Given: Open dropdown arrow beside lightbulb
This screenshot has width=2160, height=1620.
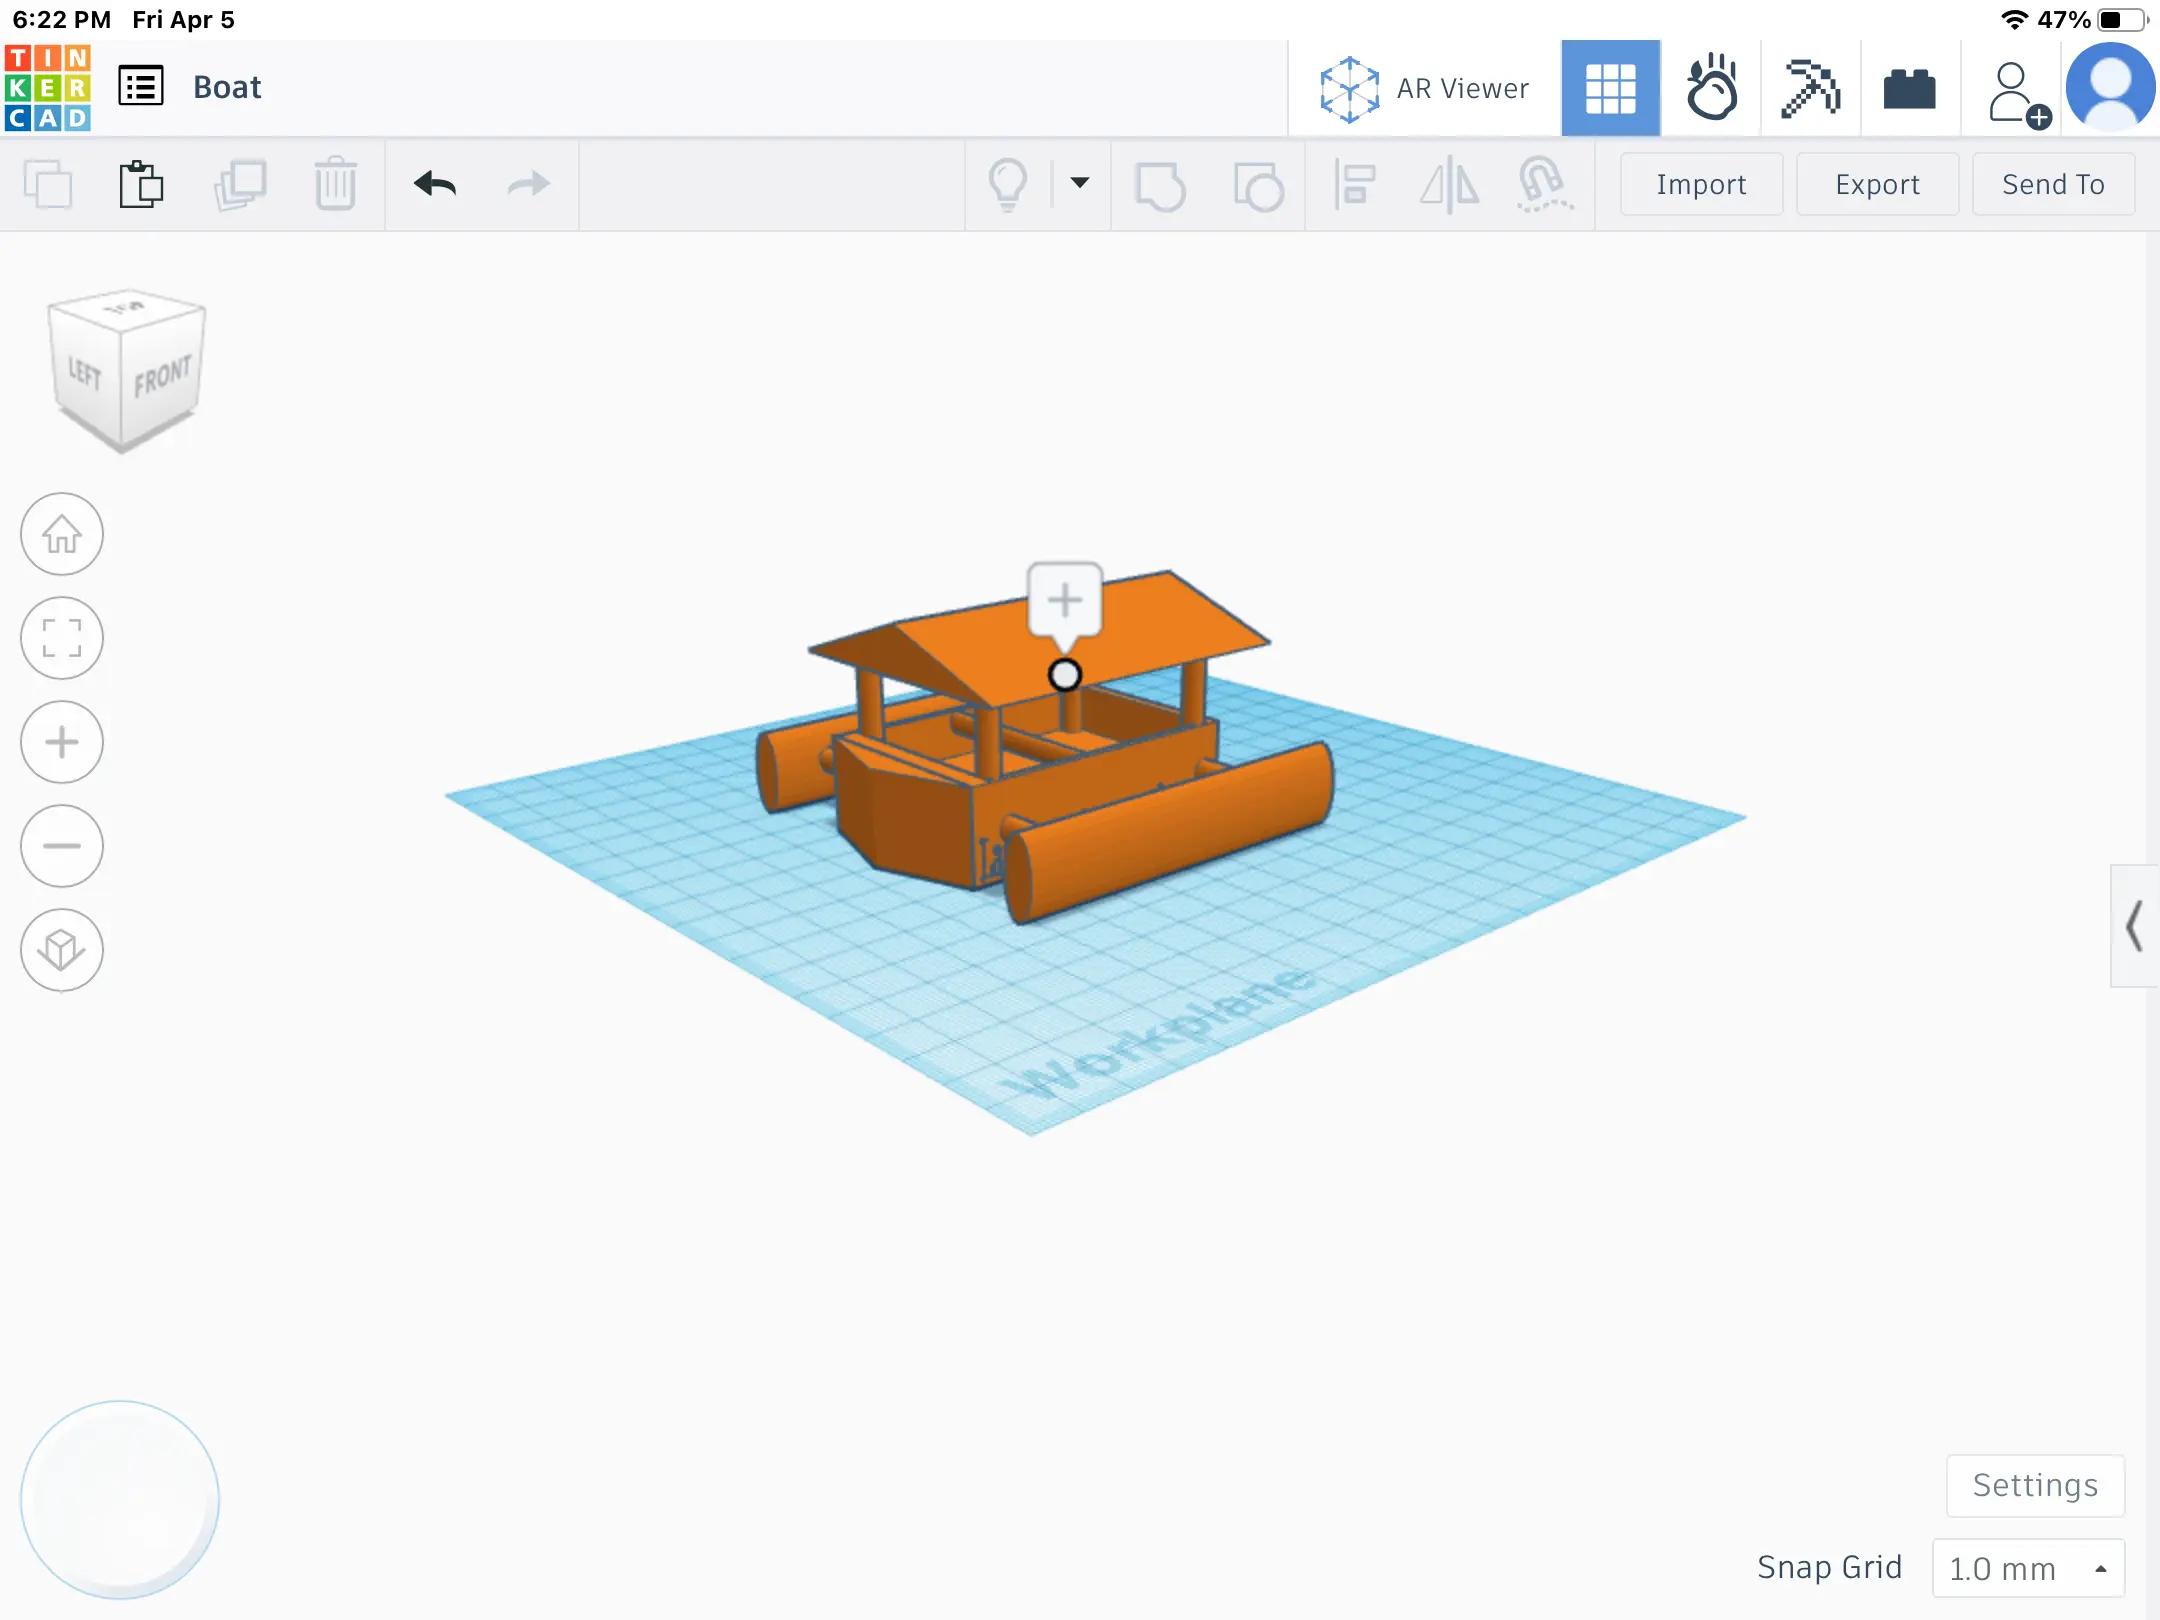Looking at the screenshot, I should [1080, 183].
